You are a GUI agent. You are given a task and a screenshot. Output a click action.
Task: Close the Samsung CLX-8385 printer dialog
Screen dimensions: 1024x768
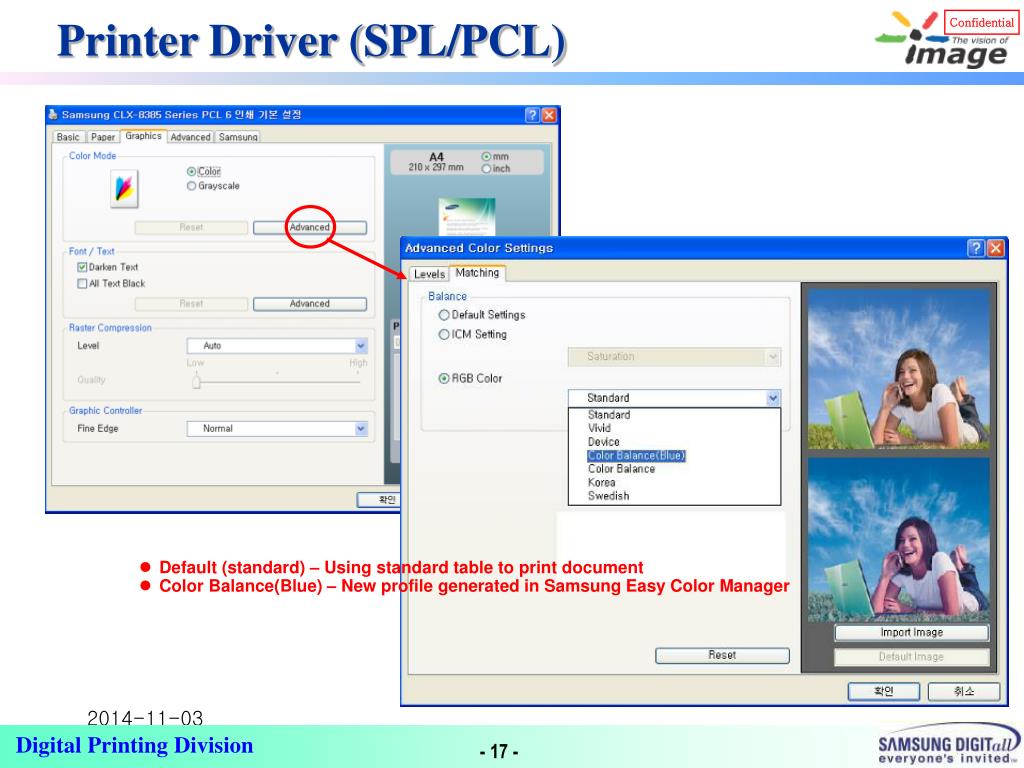[x=549, y=115]
